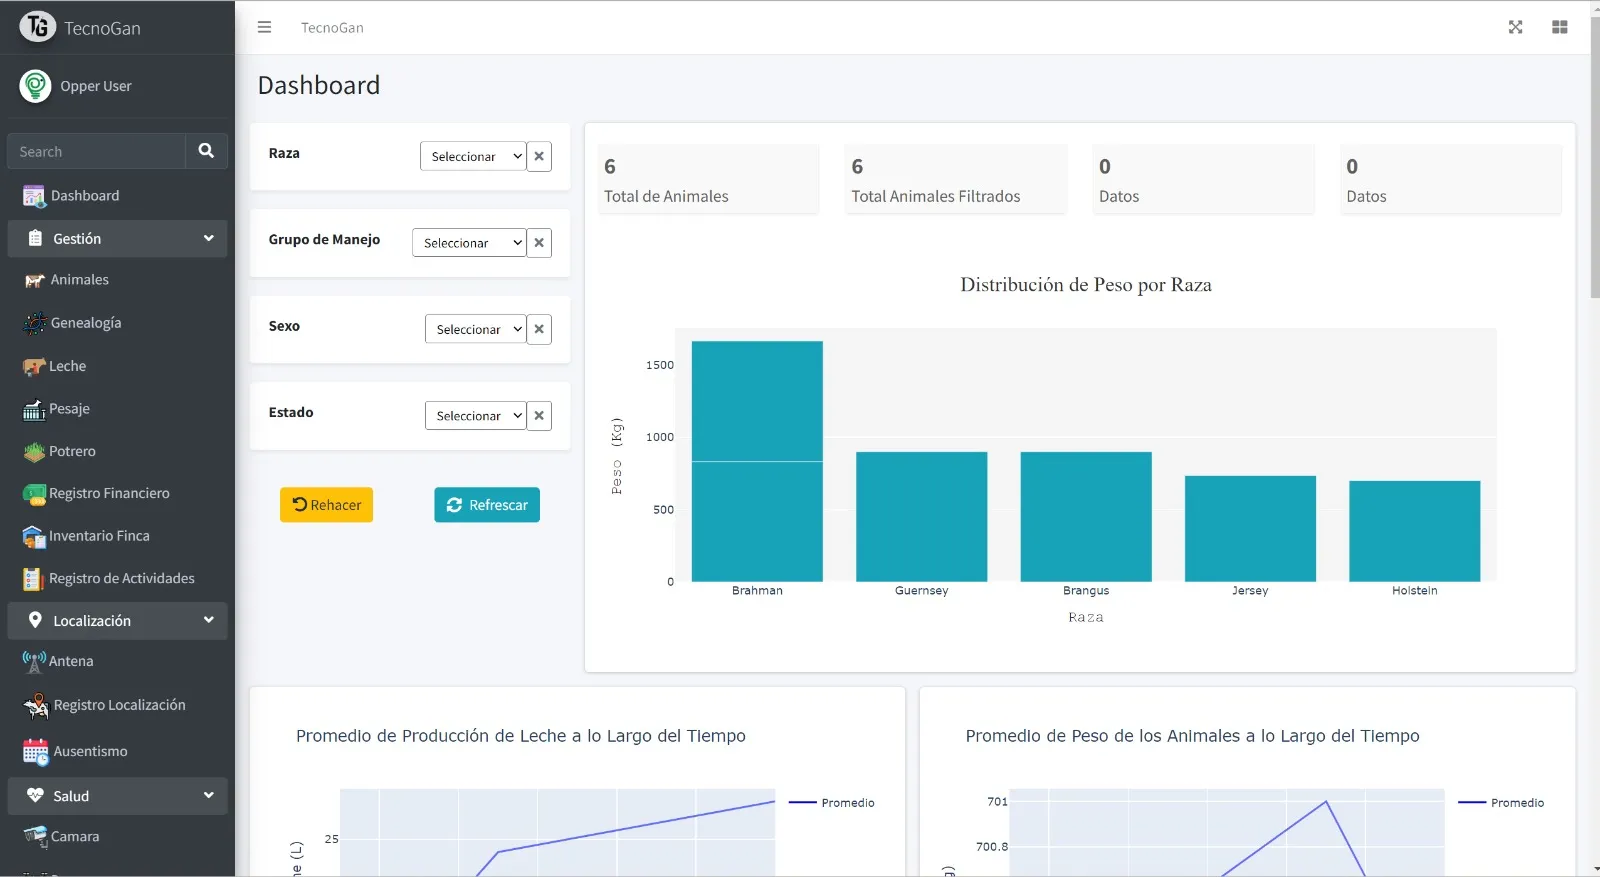Click the Potrero field icon
The image size is (1600, 877).
coord(34,452)
